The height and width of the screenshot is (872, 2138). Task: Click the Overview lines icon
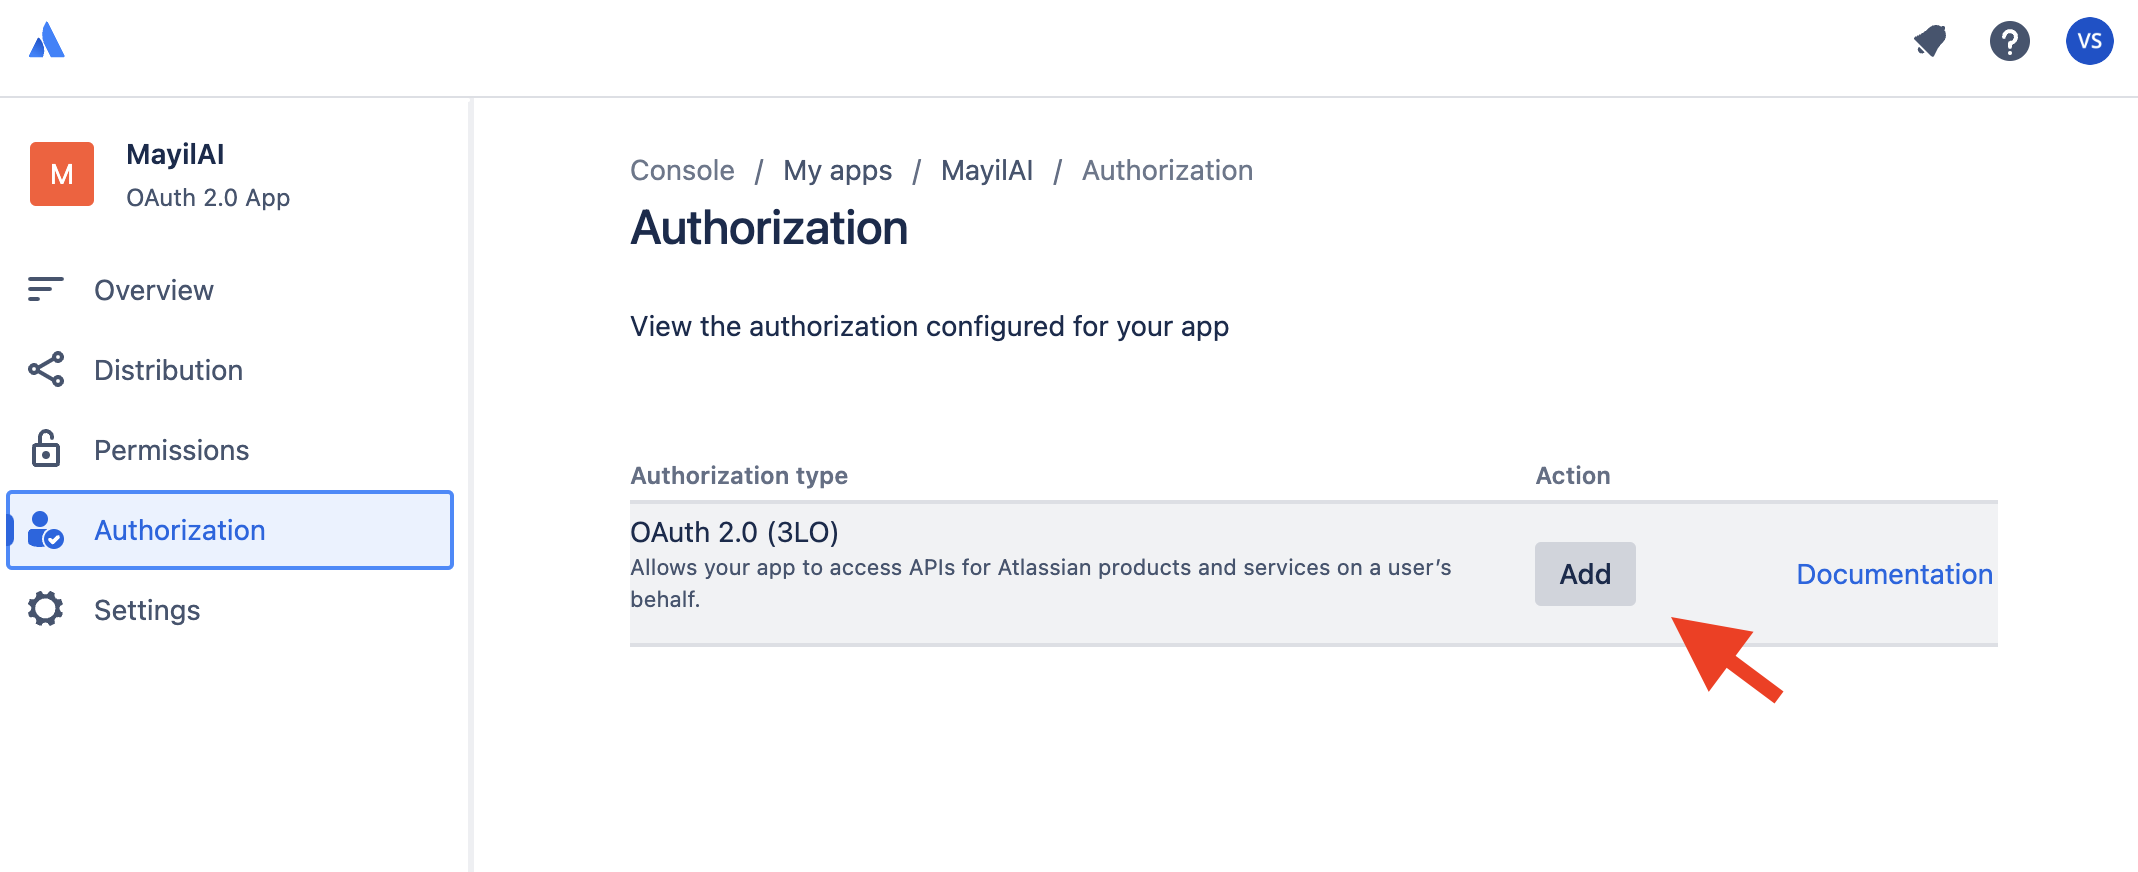click(46, 290)
